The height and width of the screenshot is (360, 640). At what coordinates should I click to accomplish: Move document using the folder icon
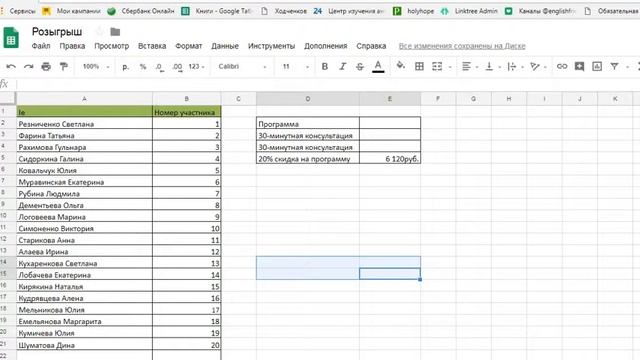click(116, 31)
